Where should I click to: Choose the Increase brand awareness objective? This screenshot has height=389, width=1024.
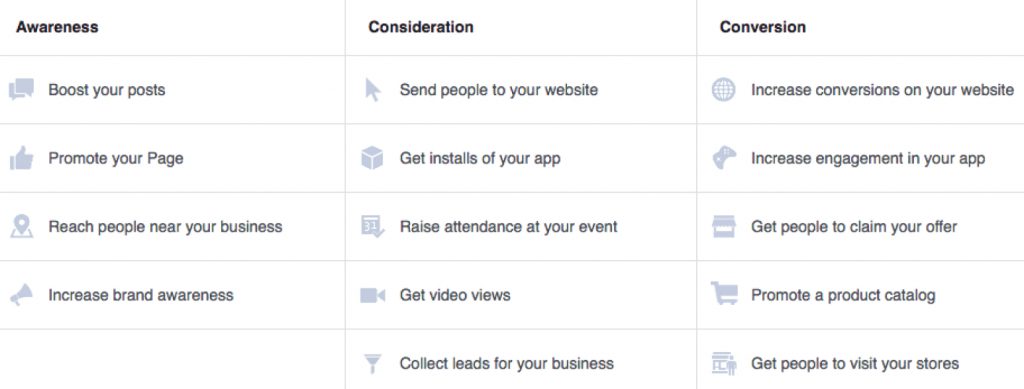click(172, 295)
